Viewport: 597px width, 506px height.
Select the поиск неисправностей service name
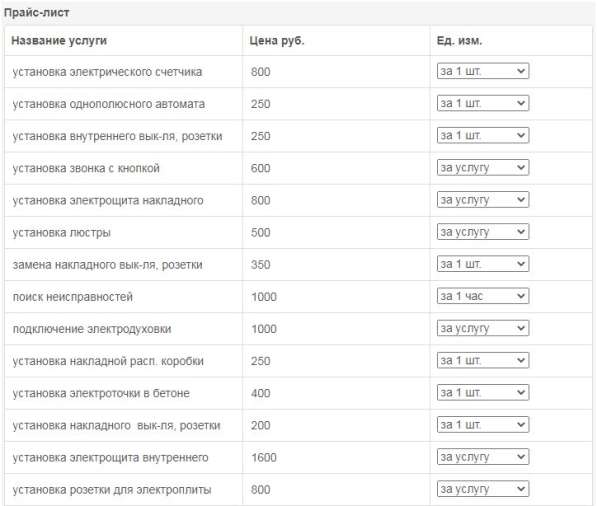73,297
